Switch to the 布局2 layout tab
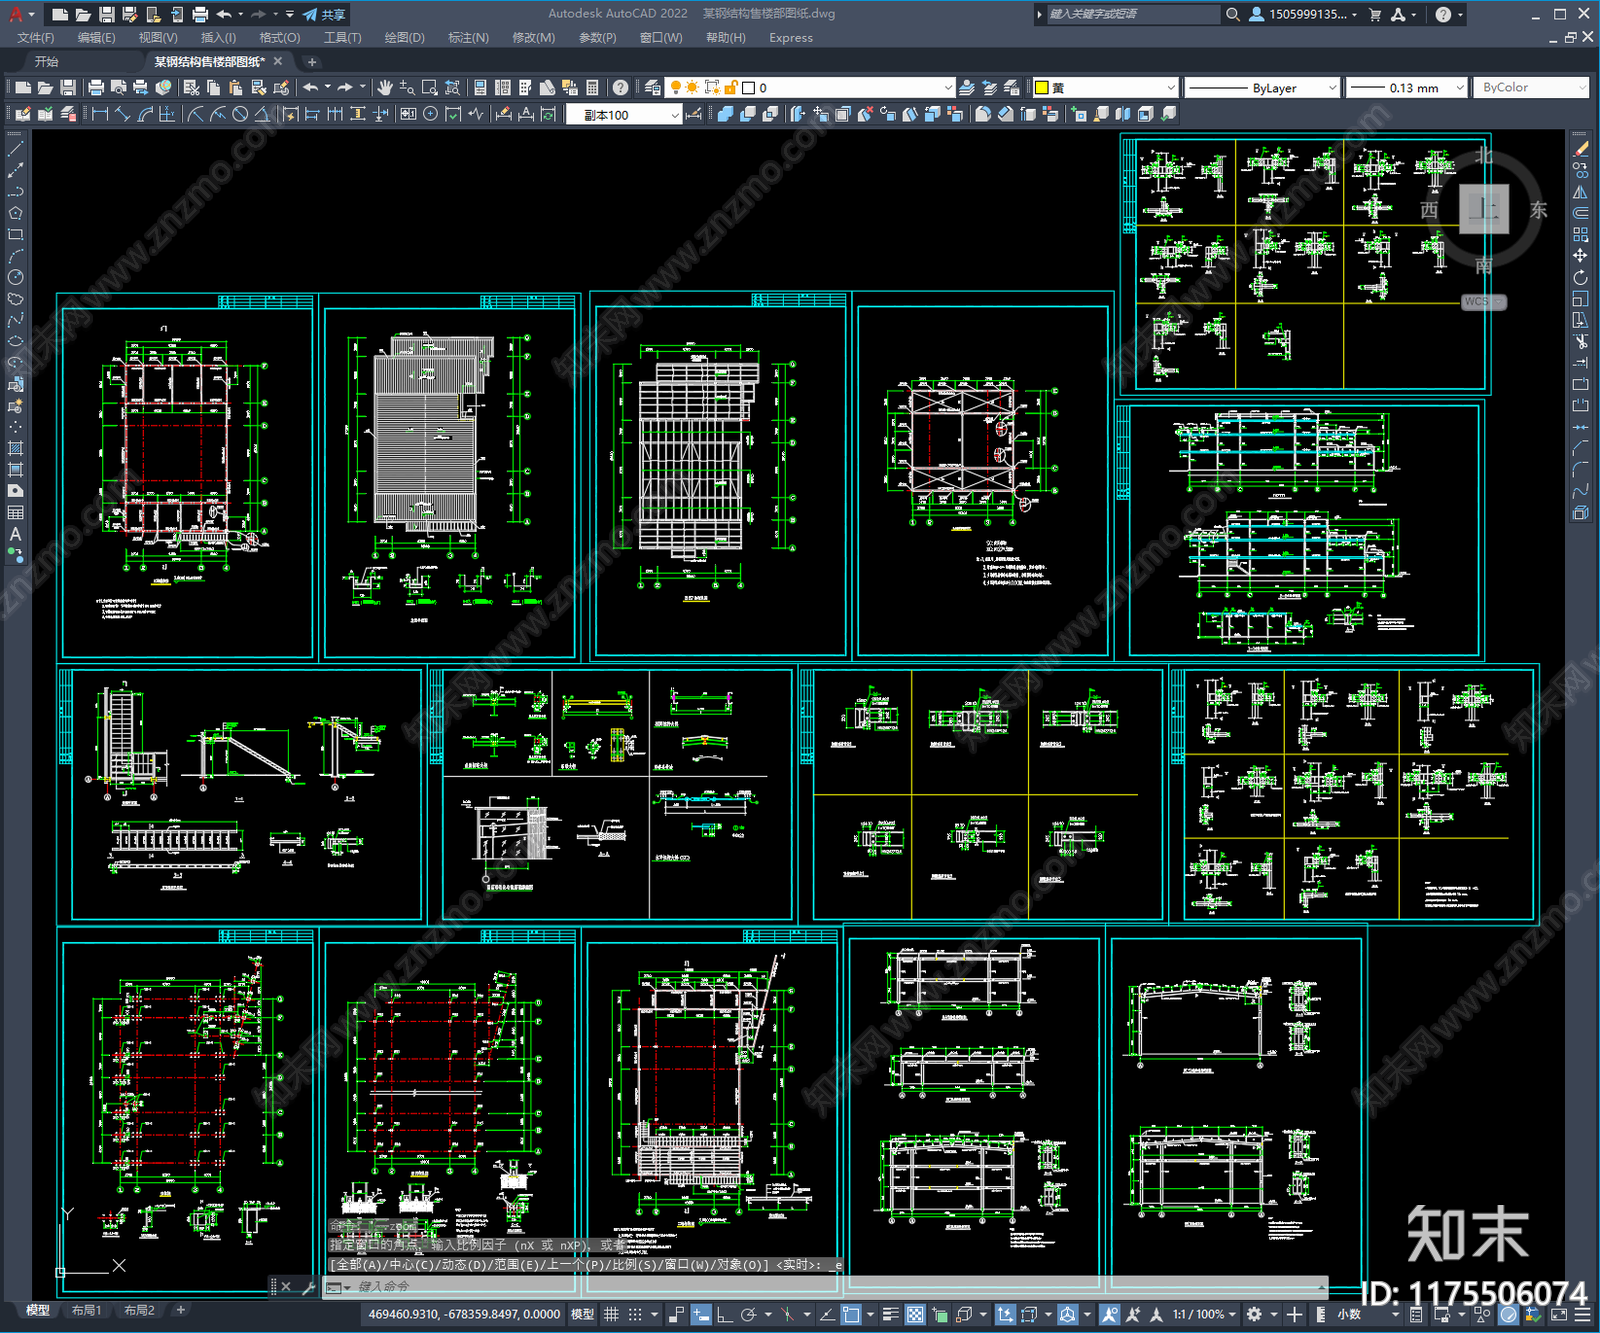1600x1333 pixels. [x=139, y=1310]
